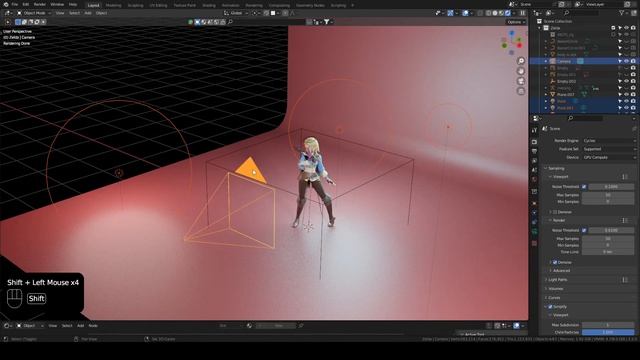Viewport: 640px width, 360px height.
Task: Toggle camera view gizmo button
Action: click(521, 81)
